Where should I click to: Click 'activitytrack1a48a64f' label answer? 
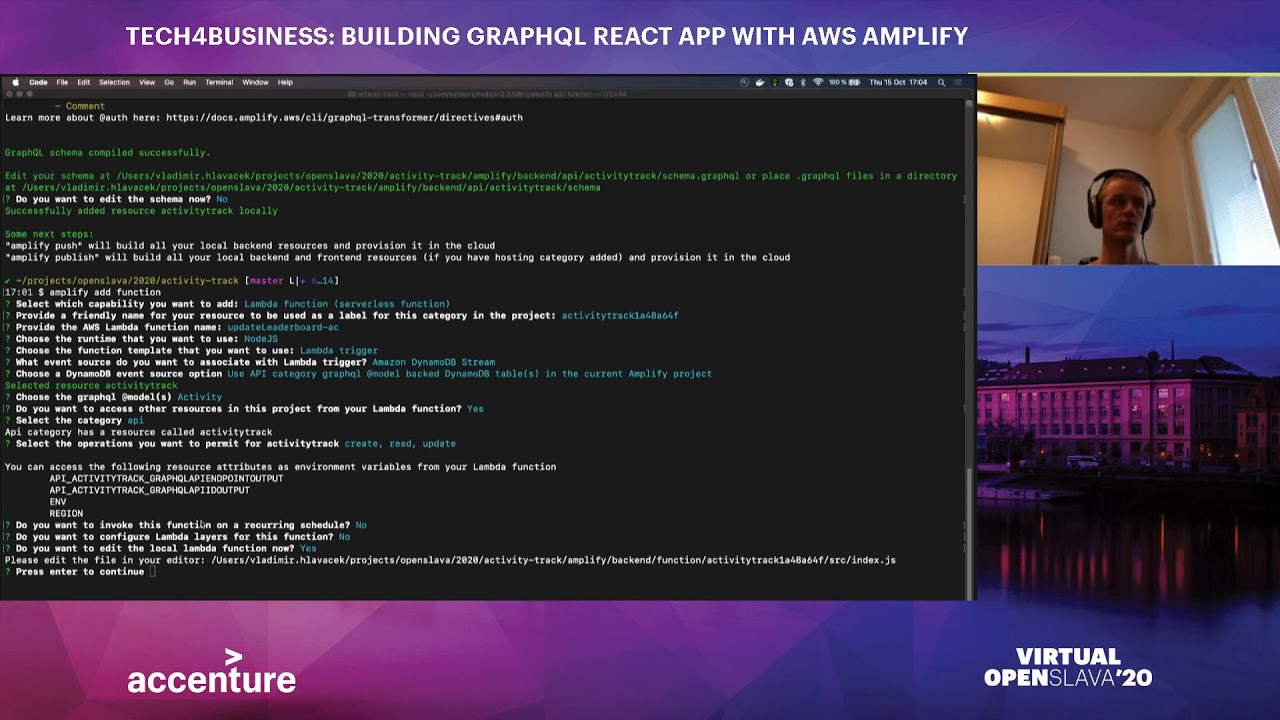point(620,316)
